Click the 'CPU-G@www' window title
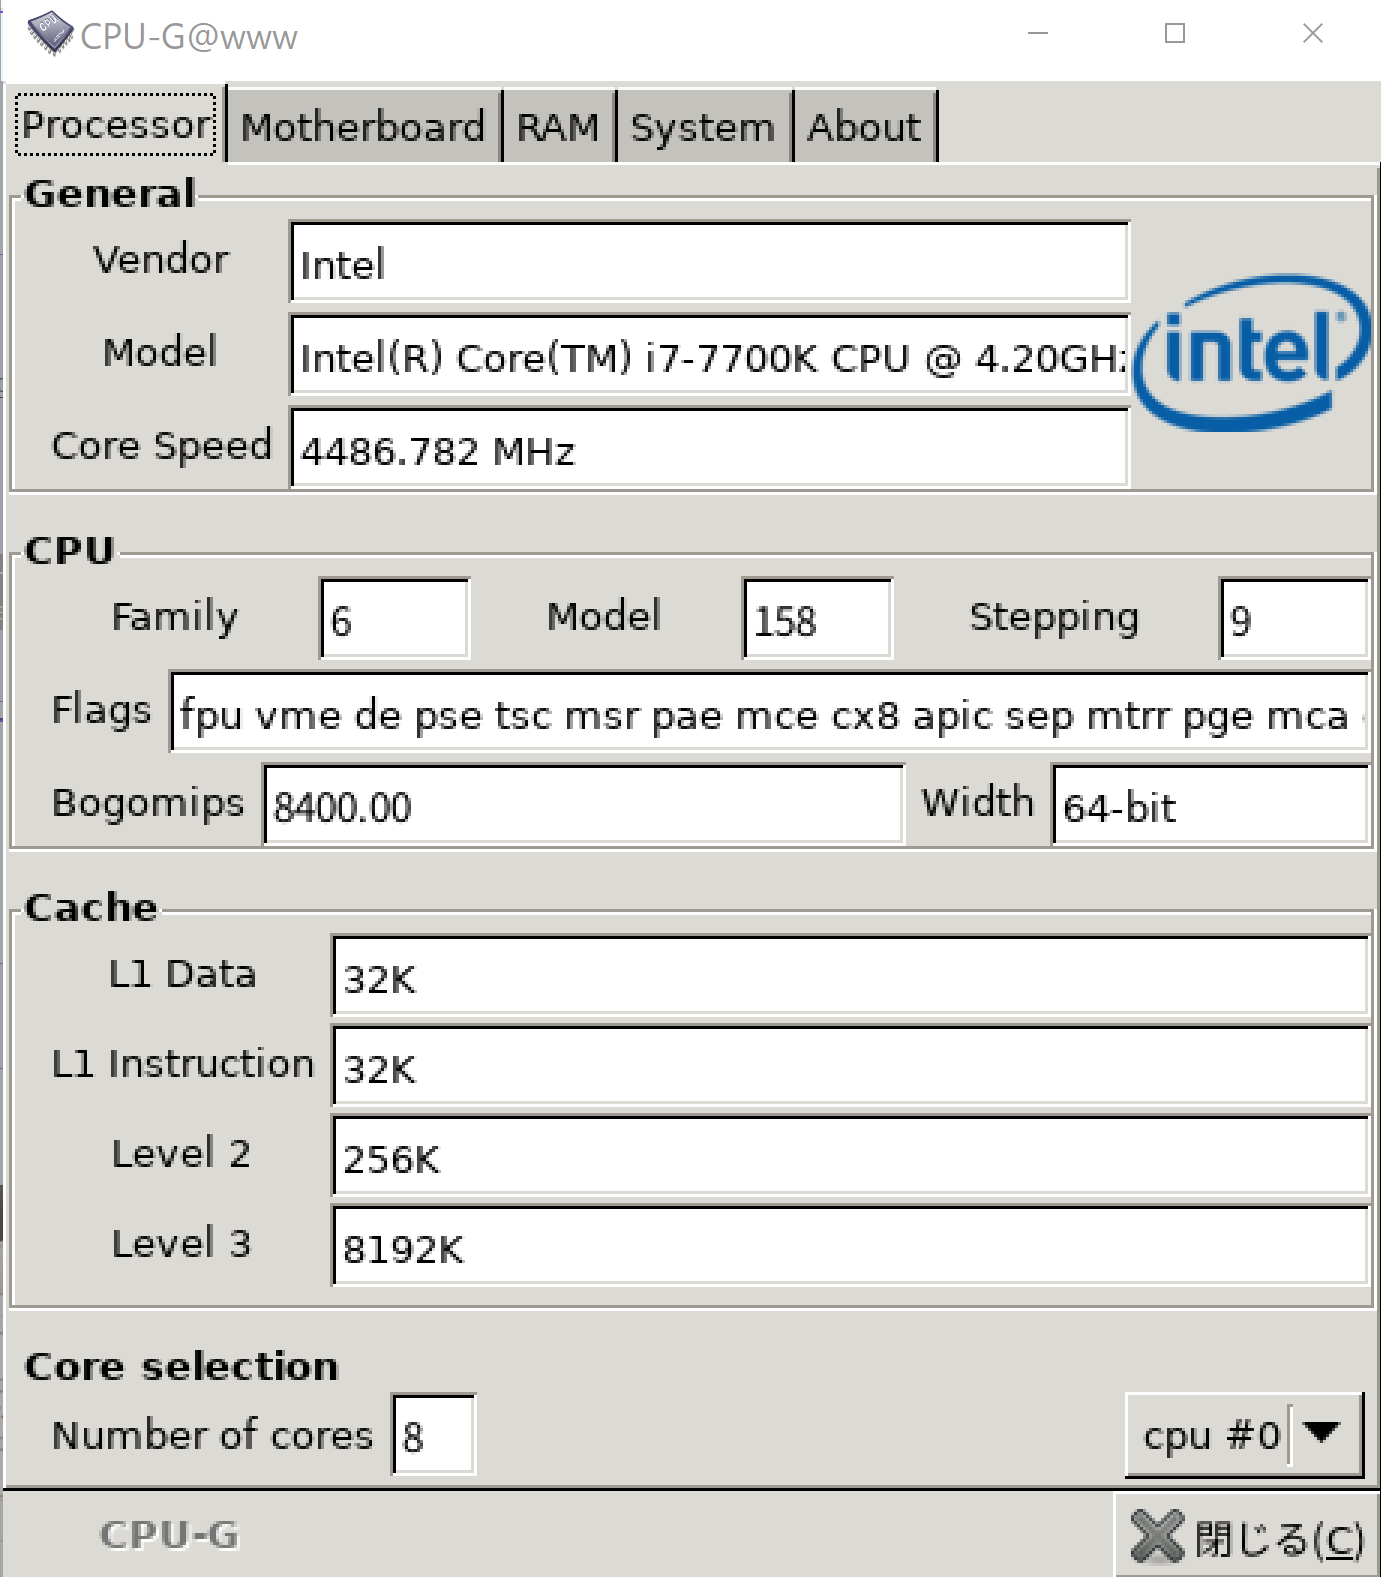This screenshot has width=1381, height=1577. [189, 37]
